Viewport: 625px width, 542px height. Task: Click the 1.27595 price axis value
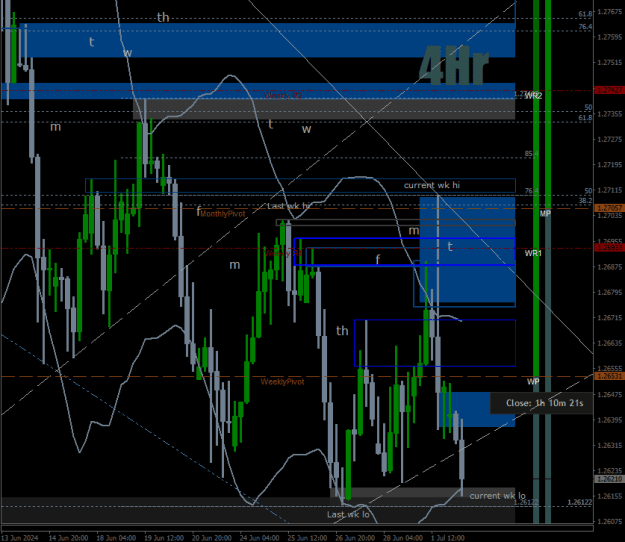(610, 37)
